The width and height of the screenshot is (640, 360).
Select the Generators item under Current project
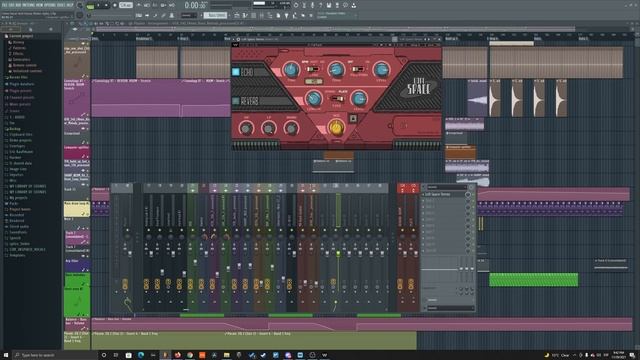coord(21,59)
